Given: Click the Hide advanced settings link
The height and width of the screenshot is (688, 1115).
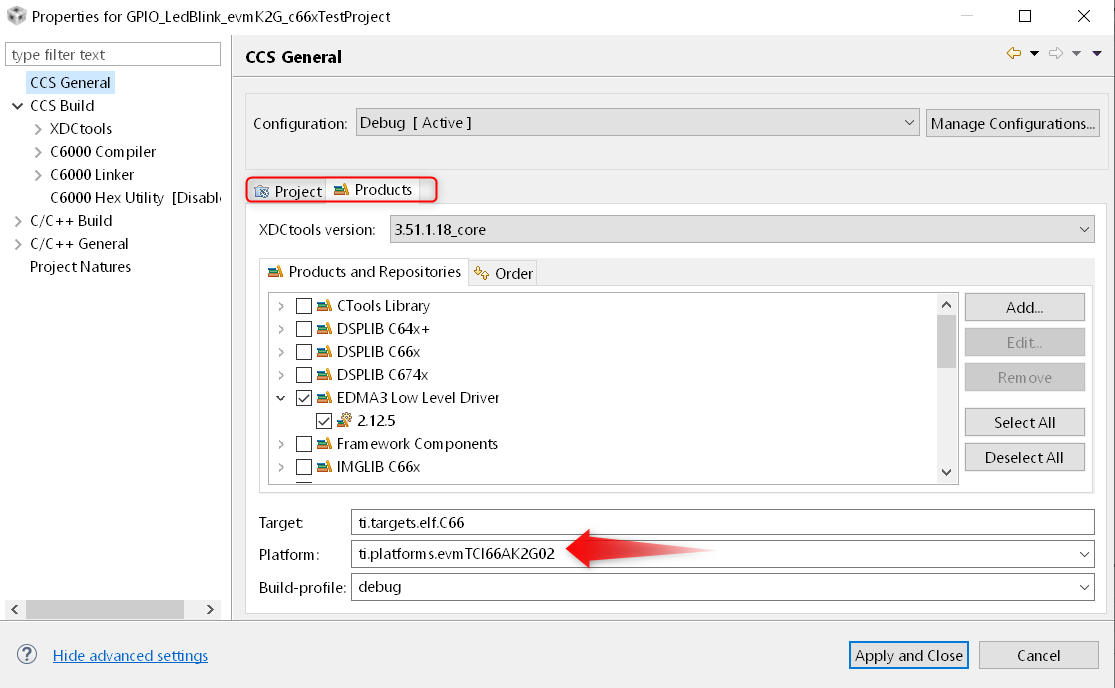Looking at the screenshot, I should coord(130,655).
